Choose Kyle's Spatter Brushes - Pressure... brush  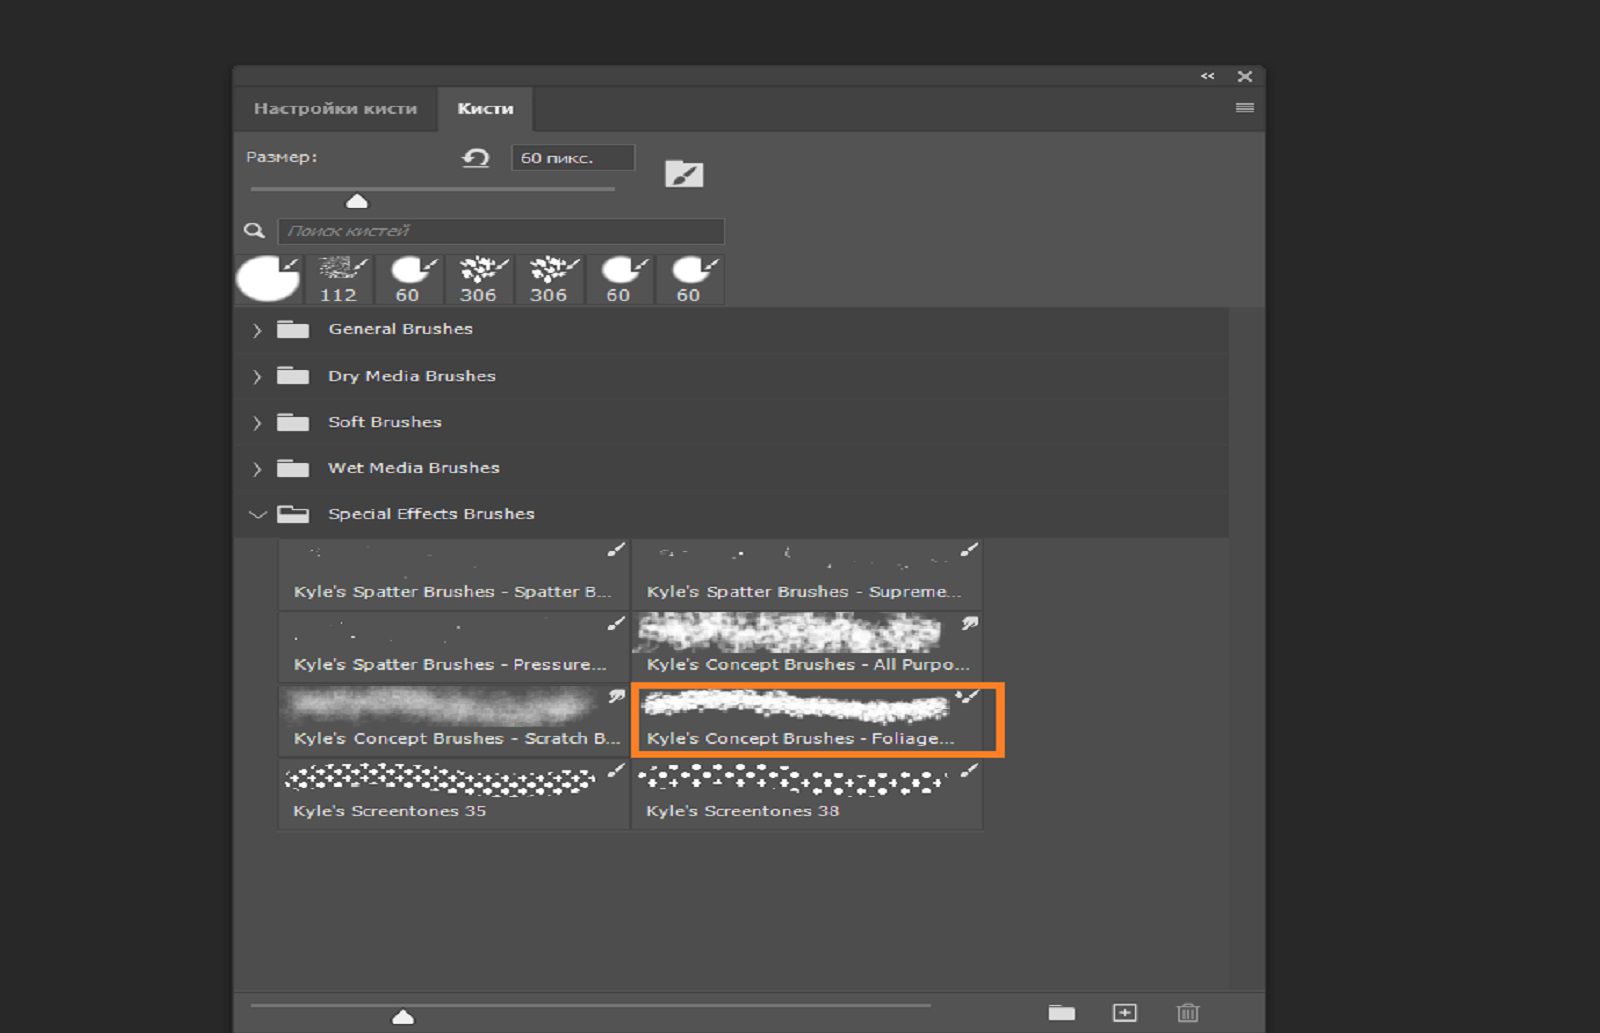(454, 647)
